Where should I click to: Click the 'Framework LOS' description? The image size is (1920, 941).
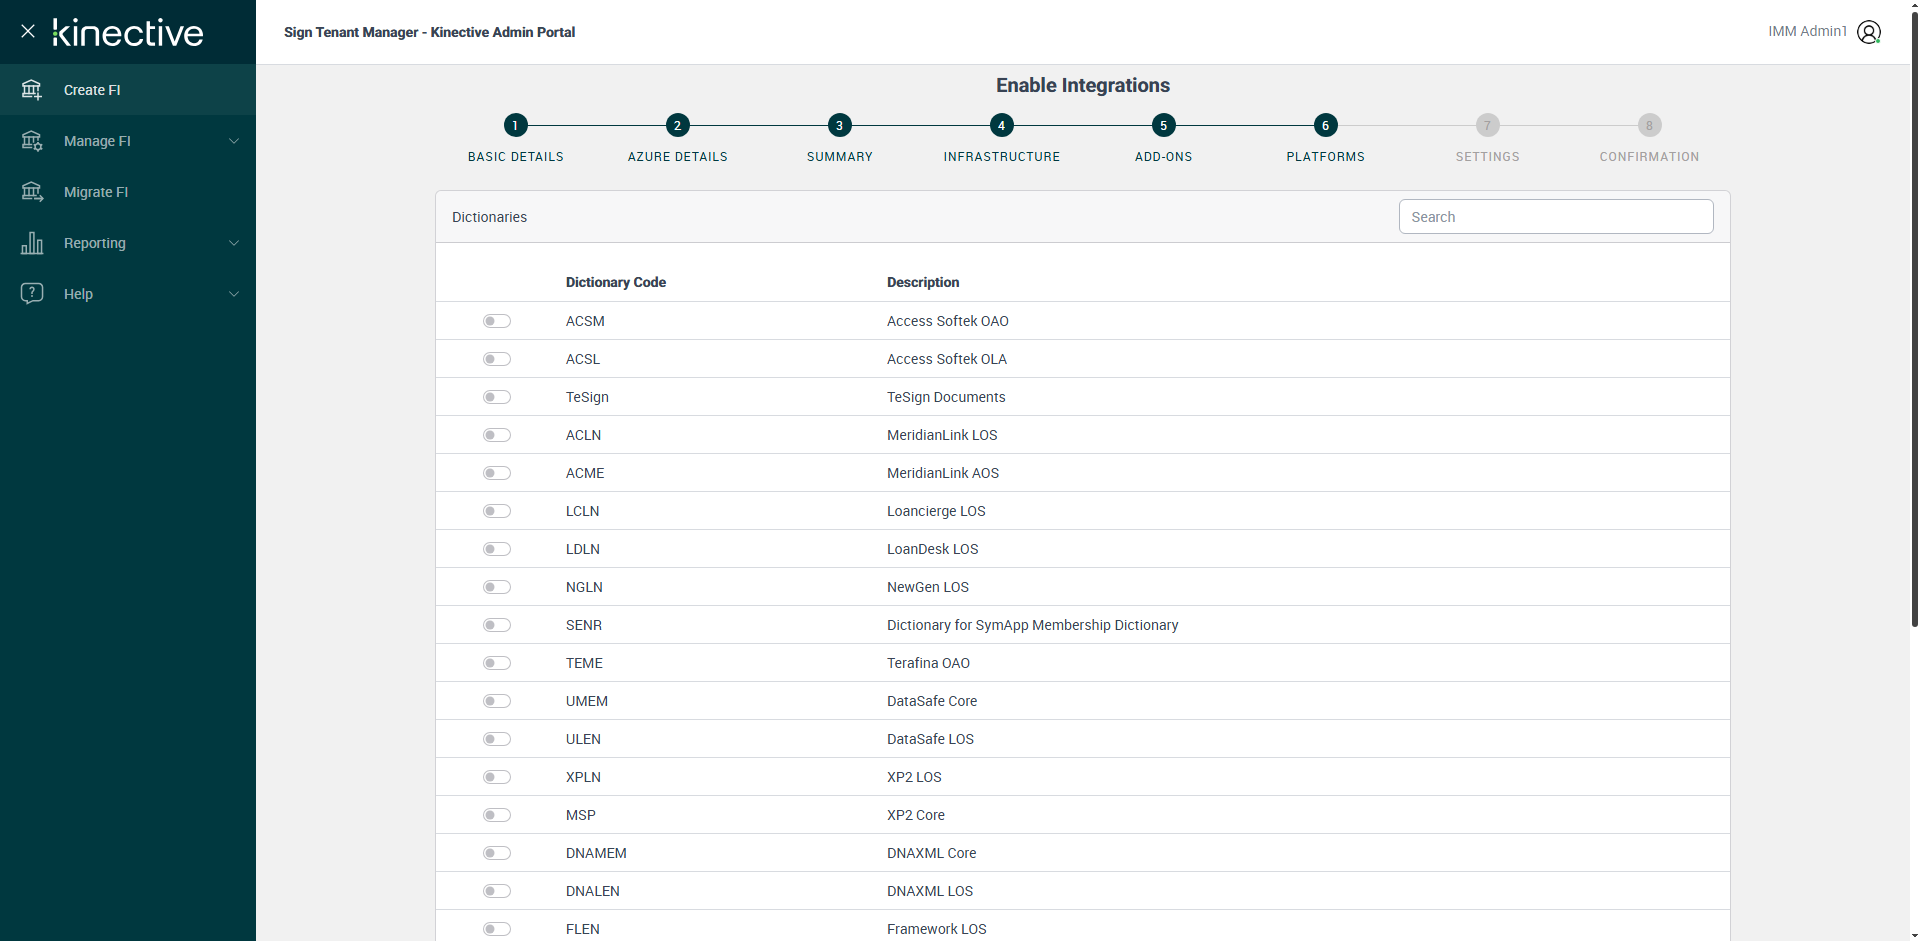point(937,929)
